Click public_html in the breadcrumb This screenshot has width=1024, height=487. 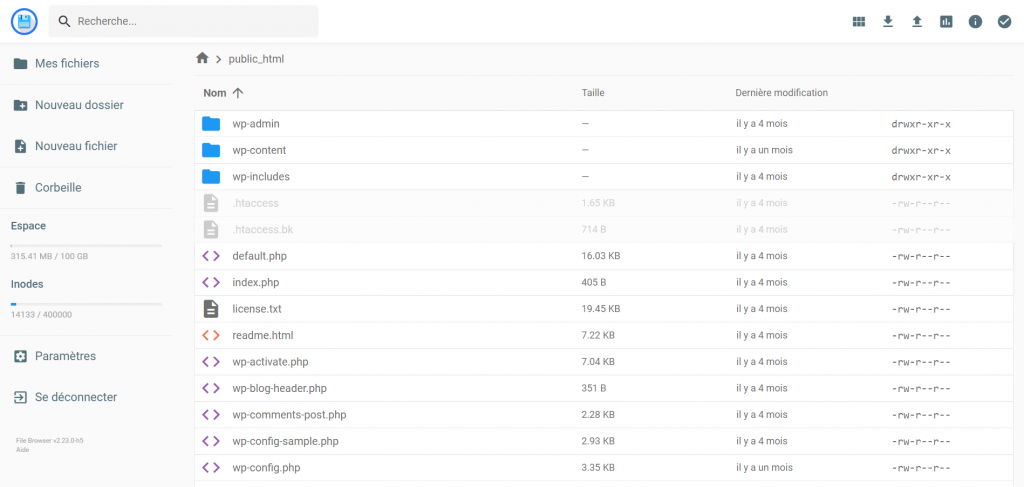(256, 59)
